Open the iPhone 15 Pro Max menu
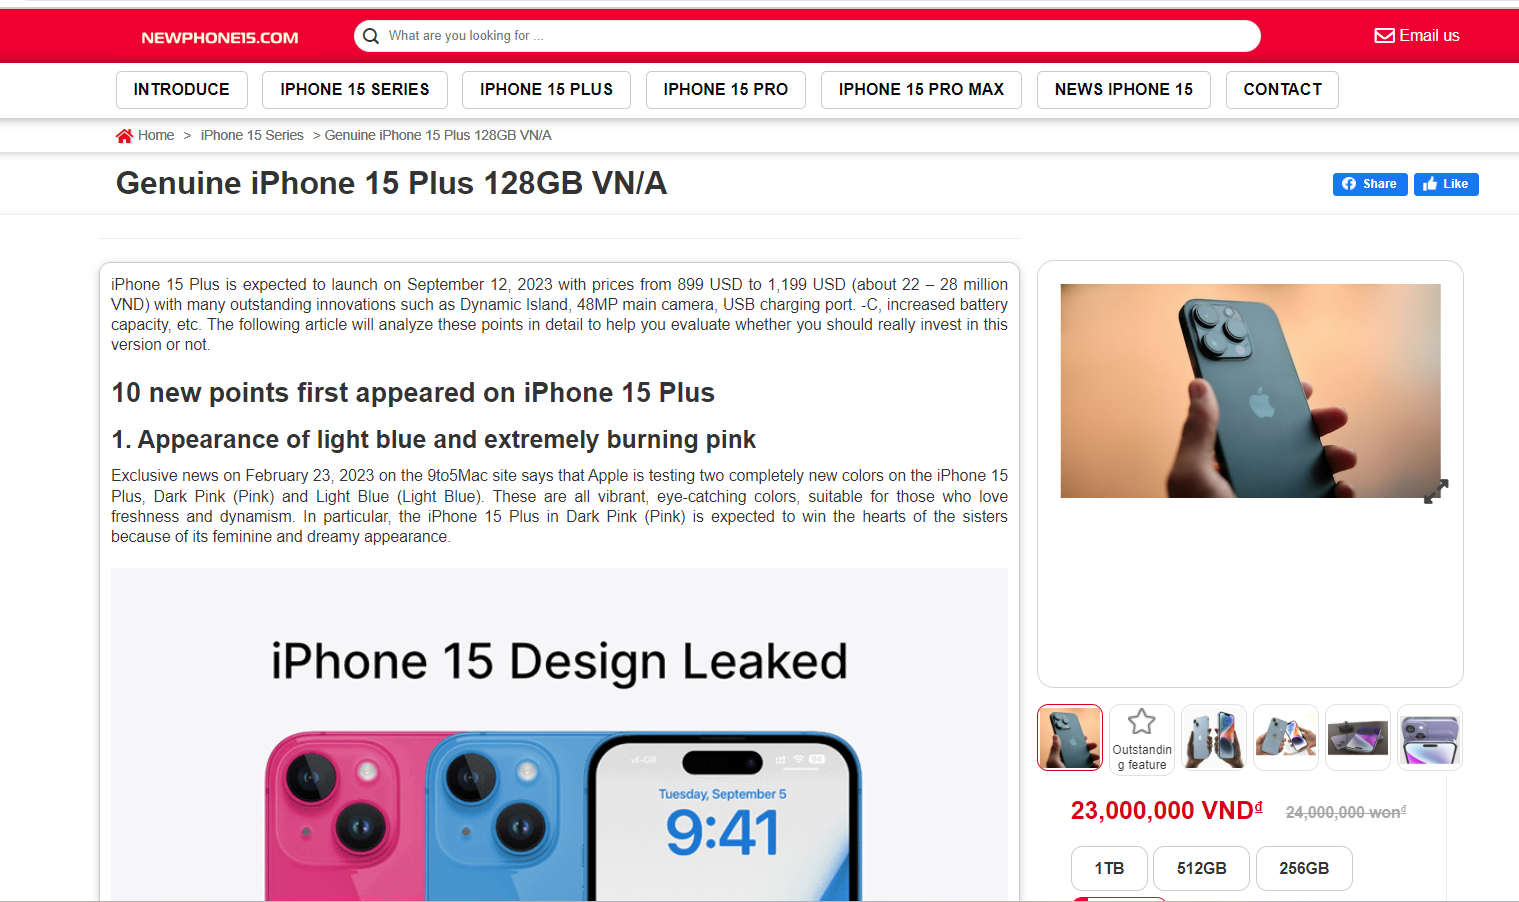 point(921,90)
